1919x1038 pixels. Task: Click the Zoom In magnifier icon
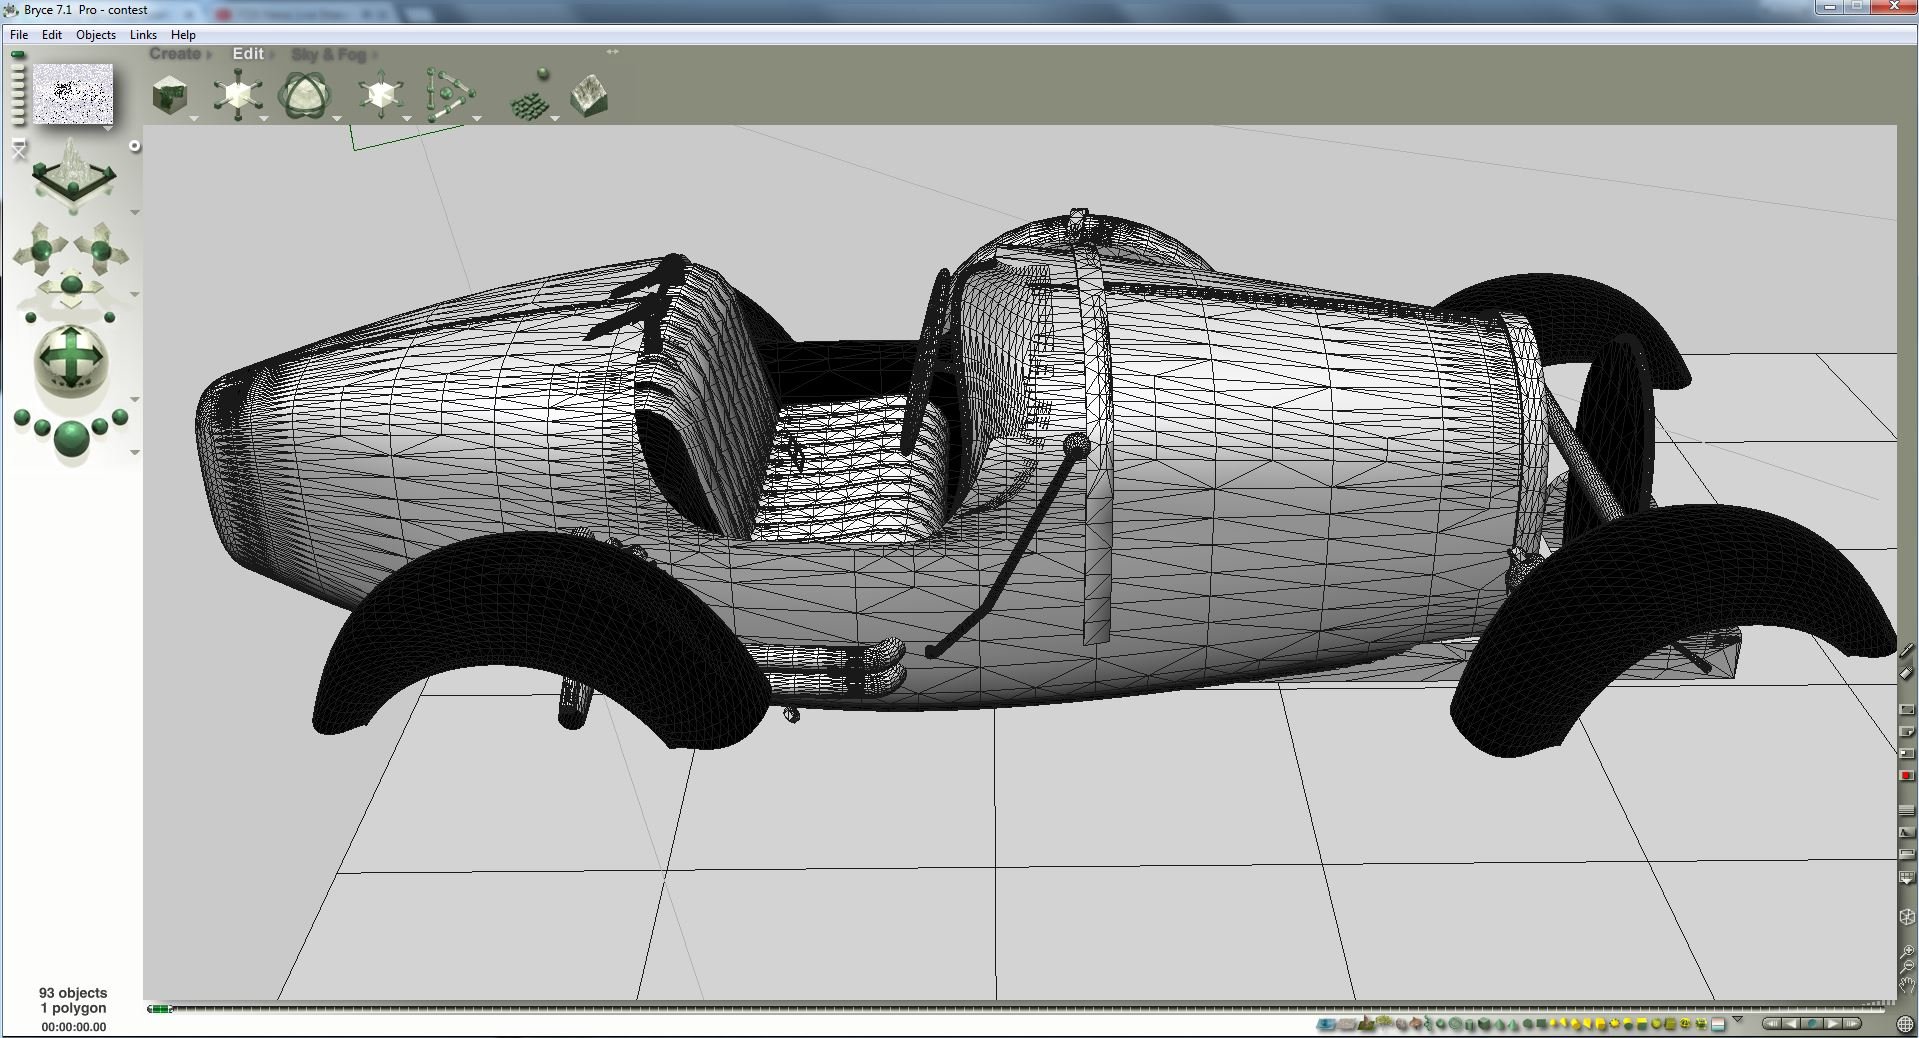[x=1907, y=950]
